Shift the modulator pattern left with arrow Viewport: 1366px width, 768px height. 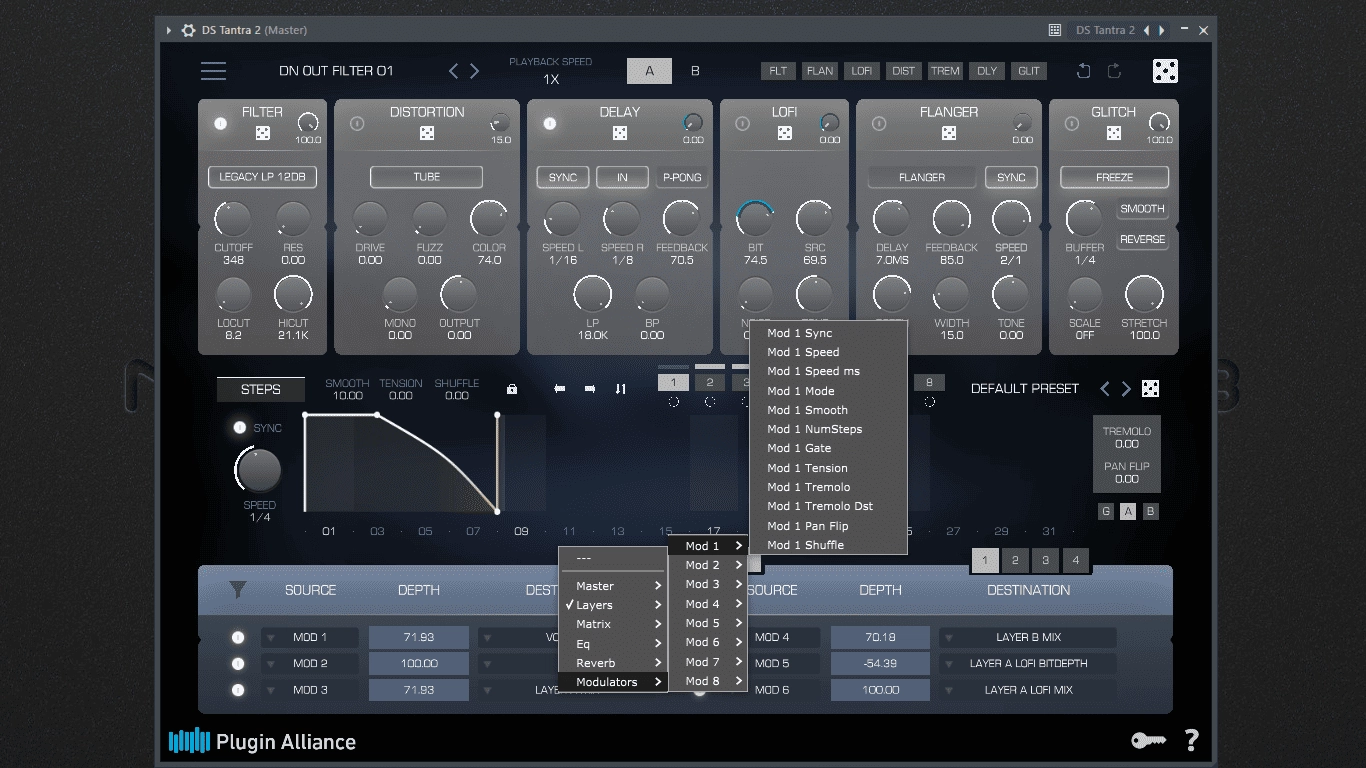coord(560,389)
